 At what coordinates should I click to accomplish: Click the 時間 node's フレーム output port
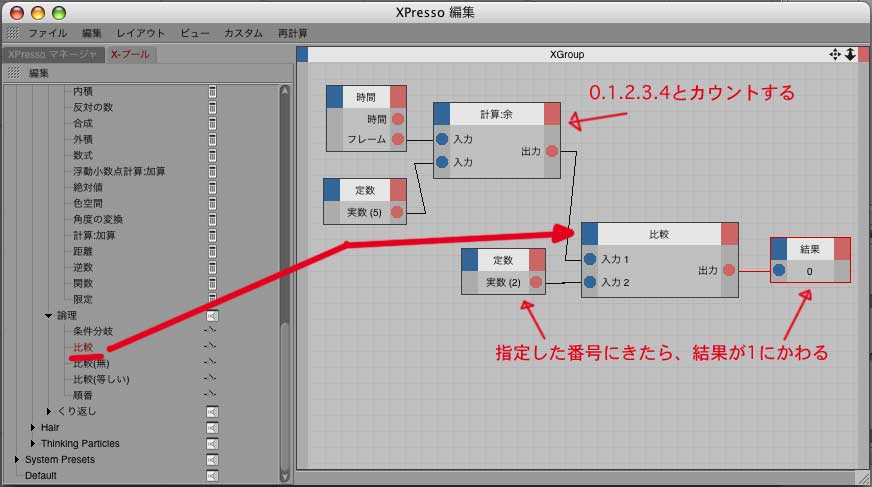398,139
